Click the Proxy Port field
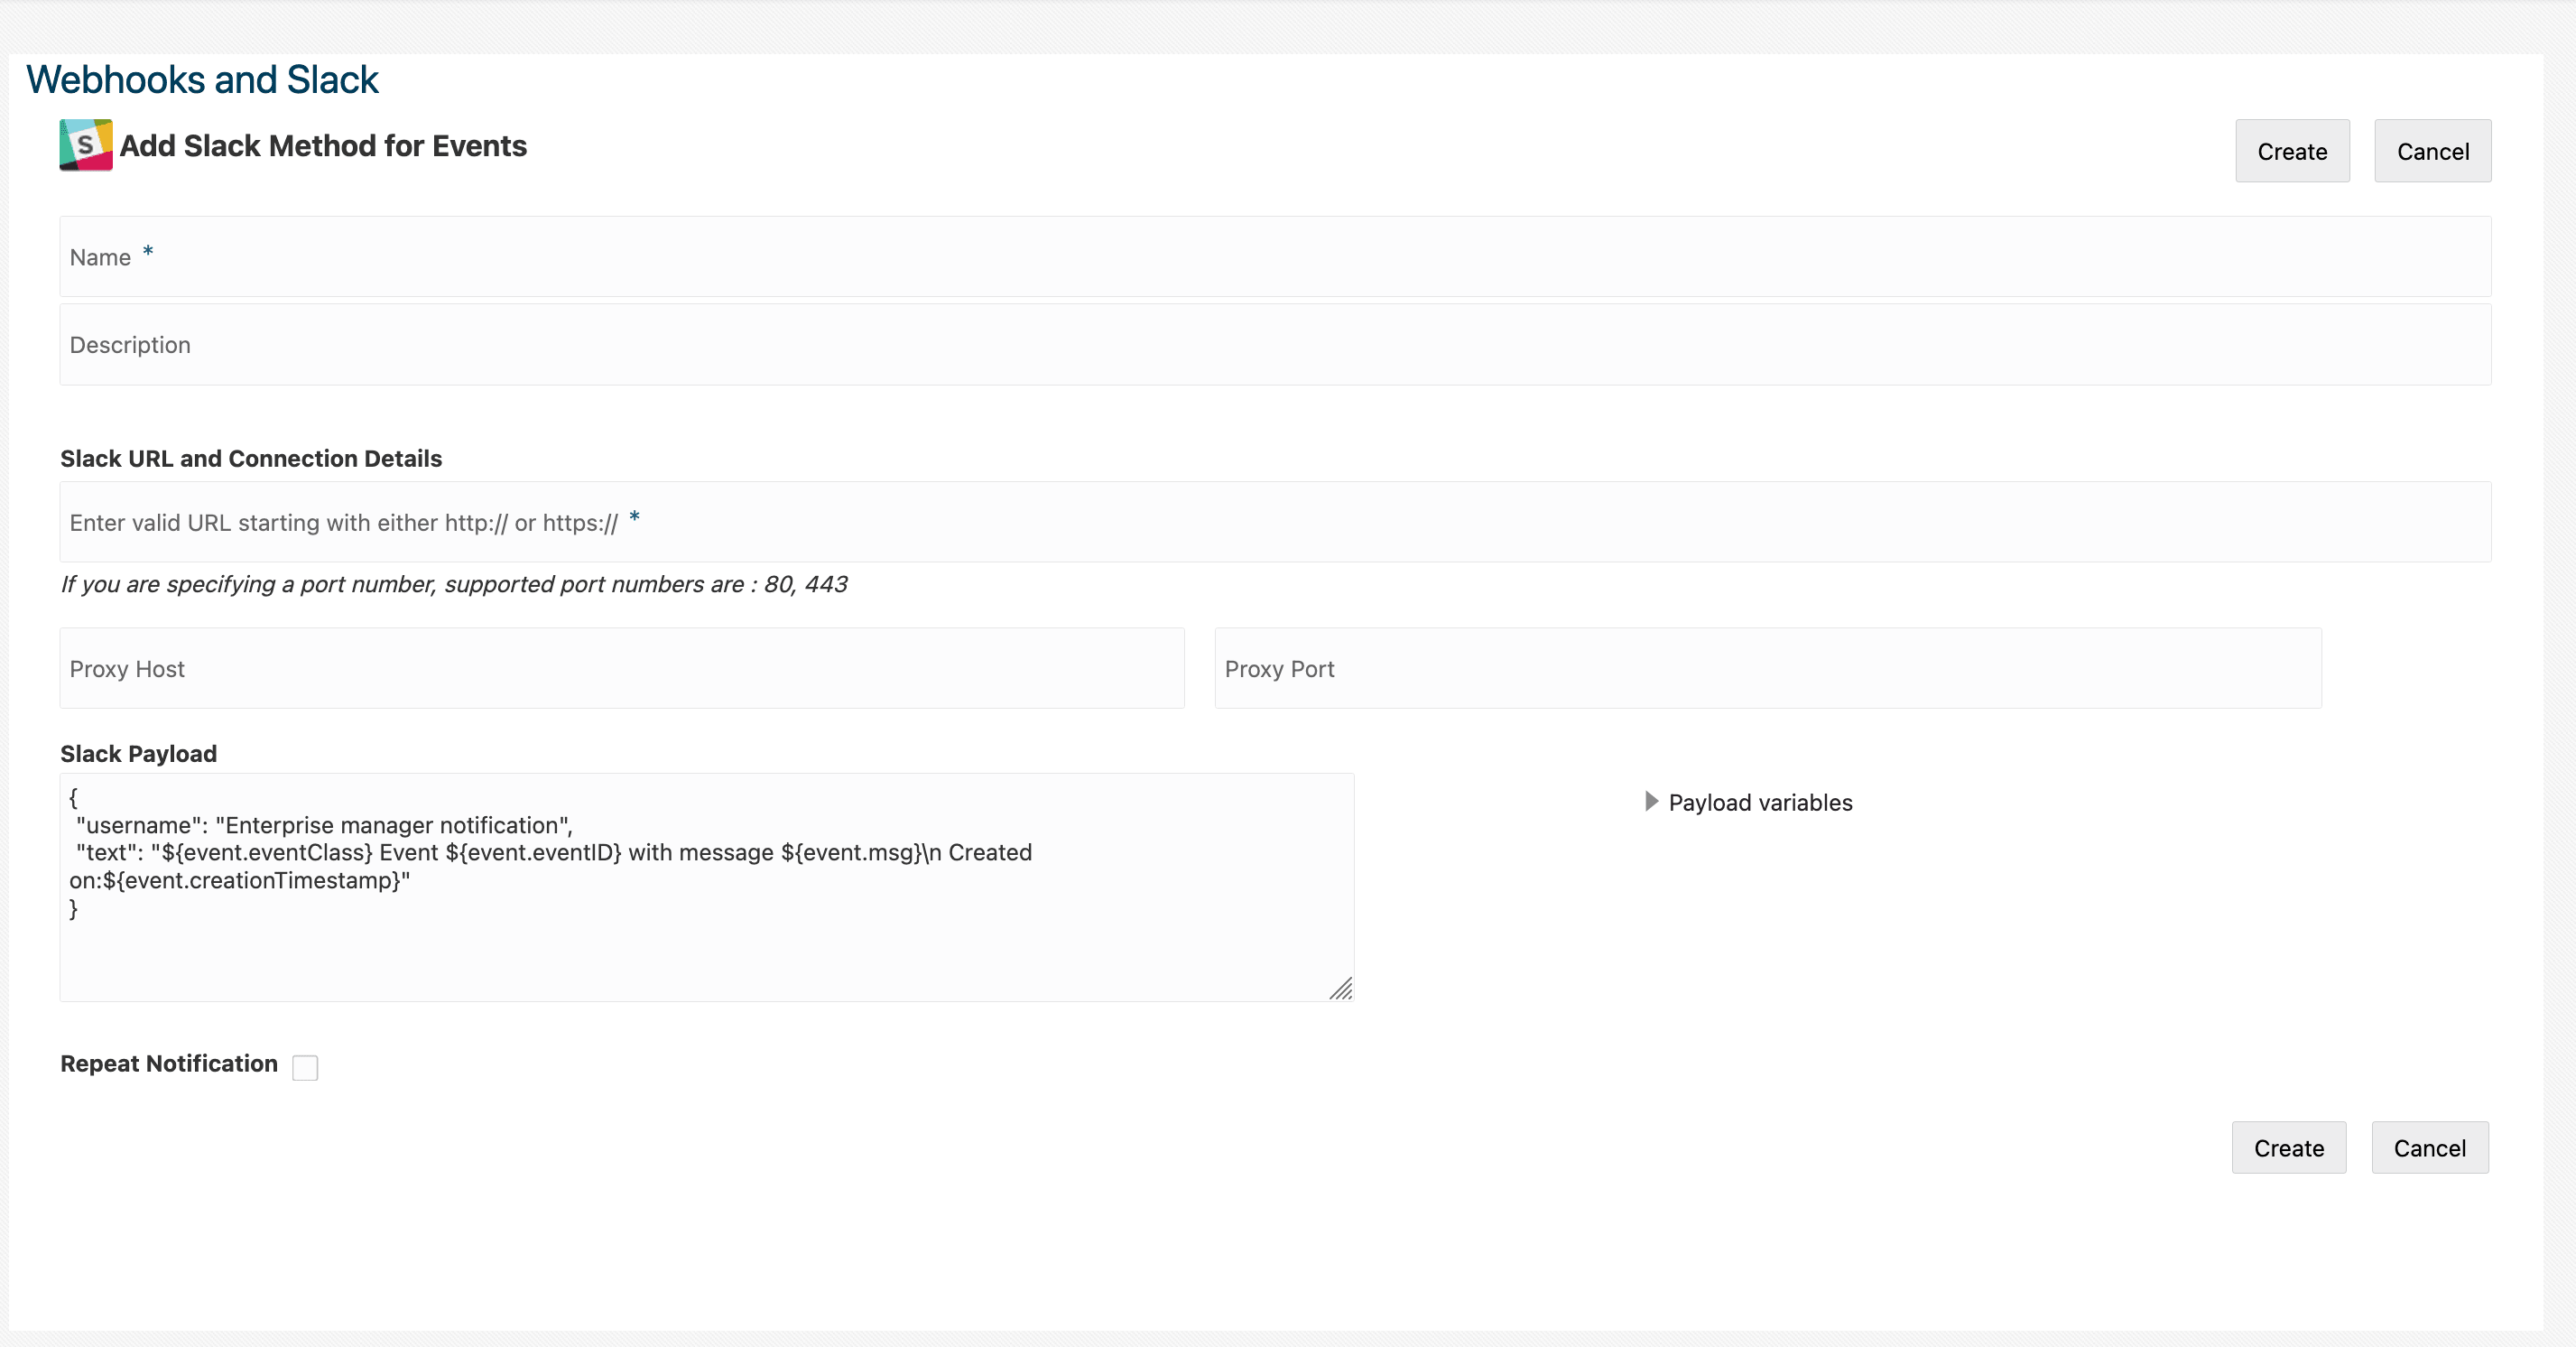The width and height of the screenshot is (2576, 1347). [1767, 668]
